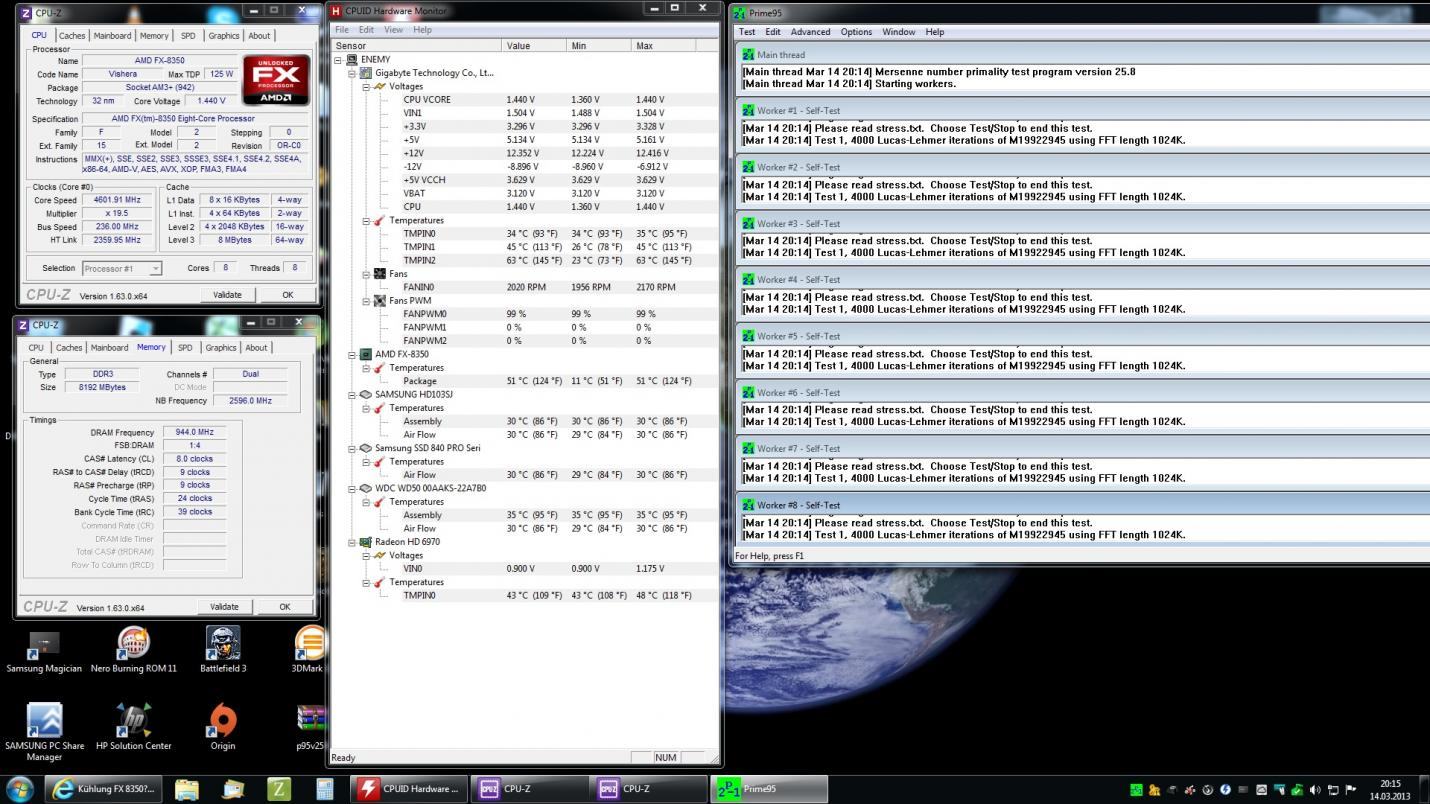
Task: Collapse the SAMSUNG HD103SJ node
Action: click(352, 394)
